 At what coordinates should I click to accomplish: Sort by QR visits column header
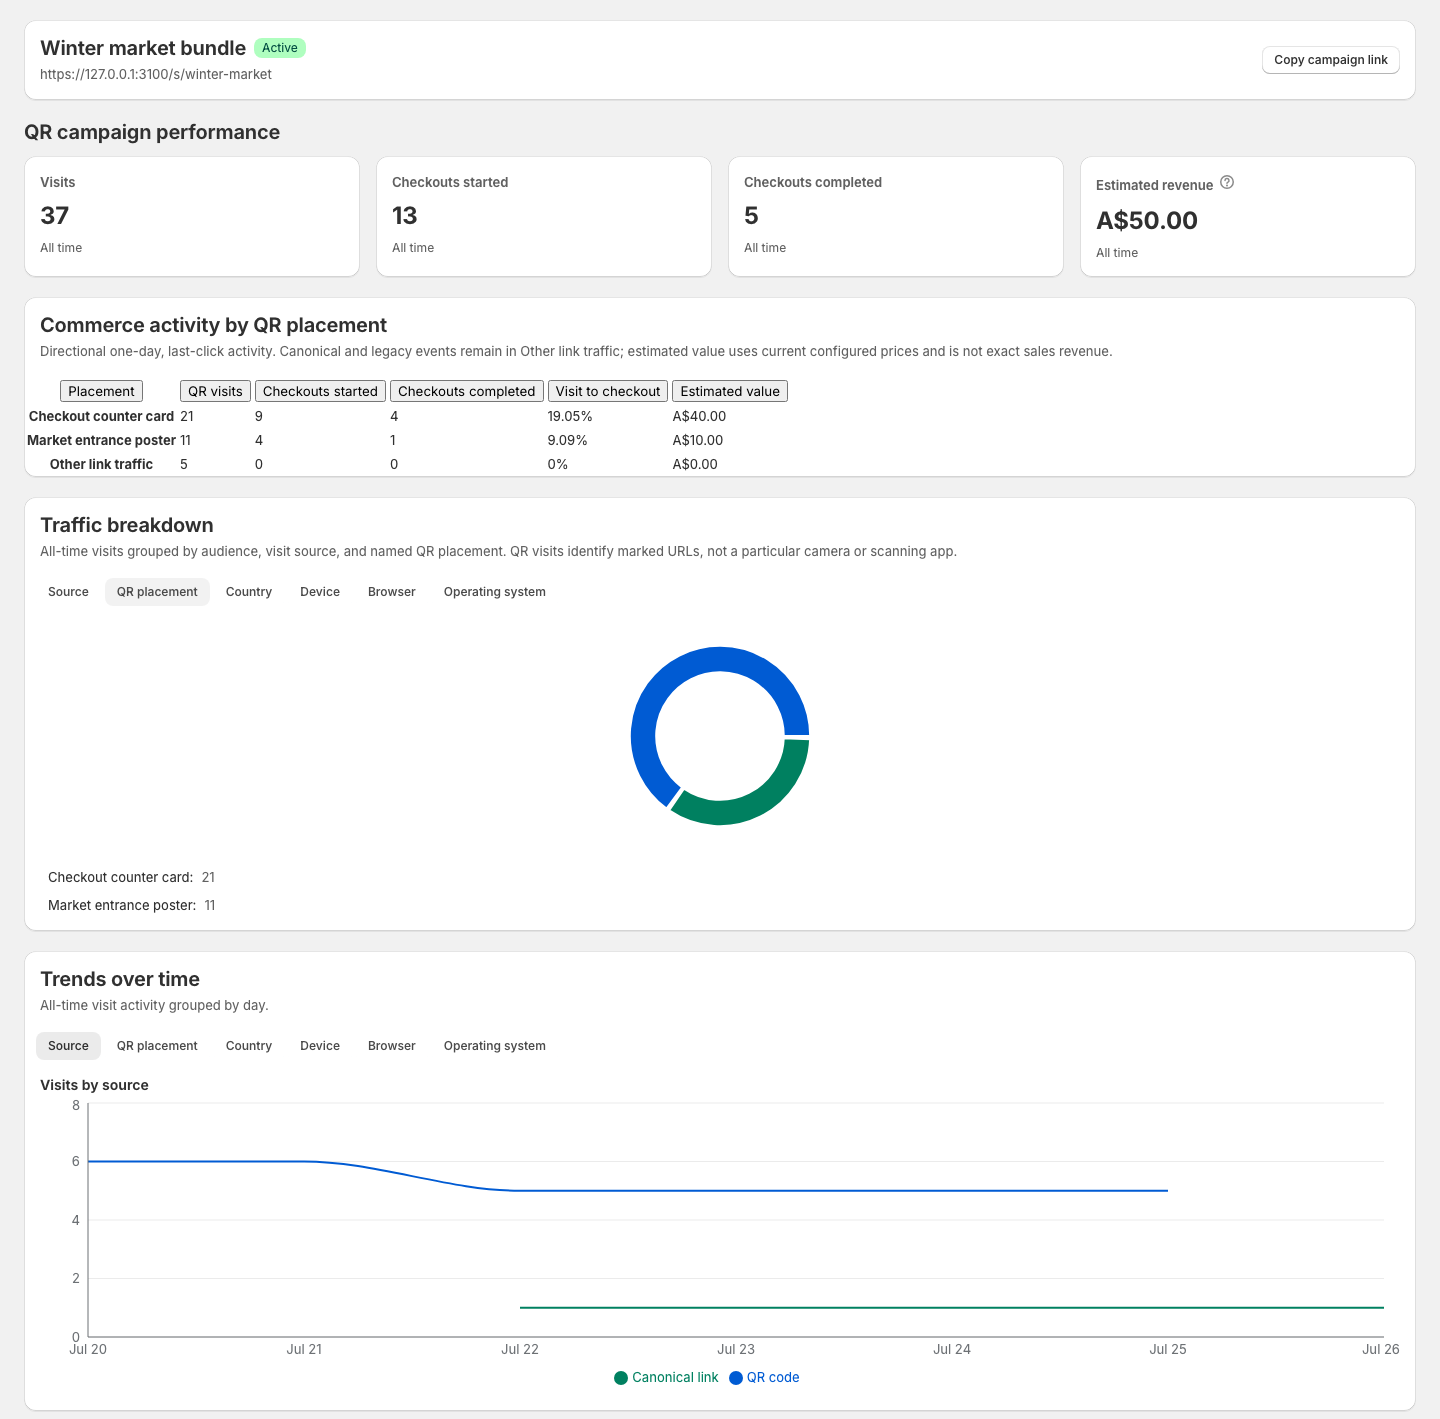pyautogui.click(x=215, y=391)
